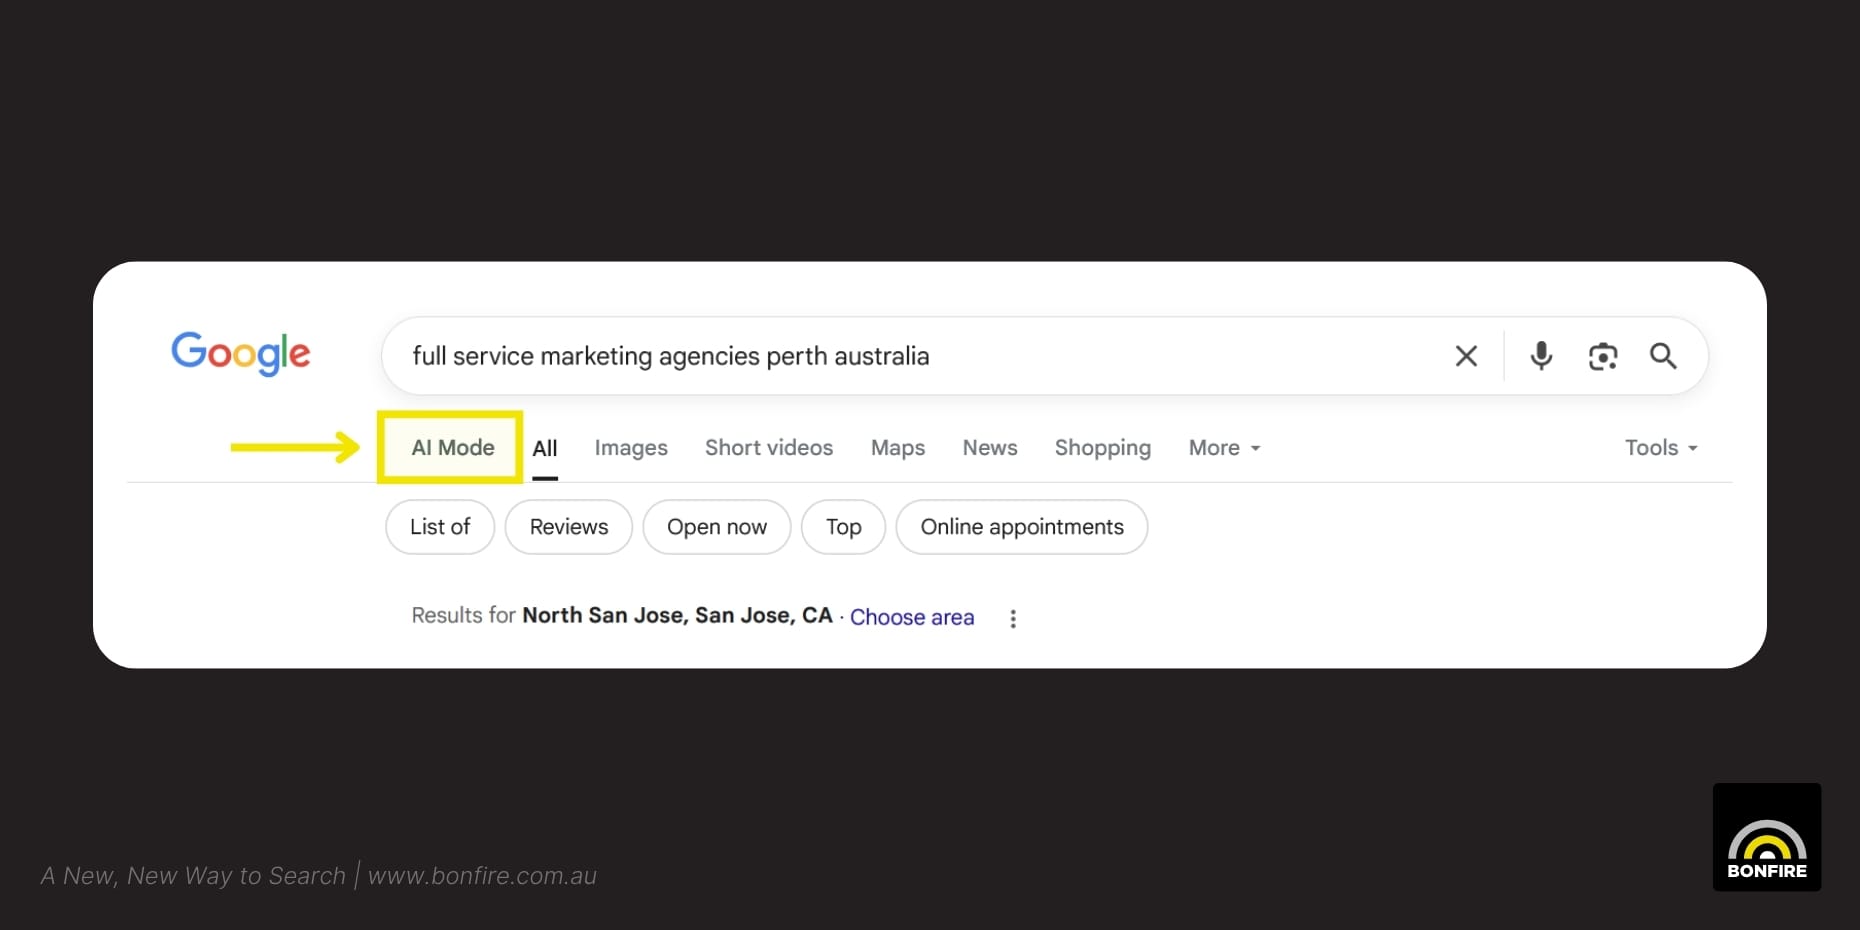Expand the More dropdown menu

point(1224,448)
